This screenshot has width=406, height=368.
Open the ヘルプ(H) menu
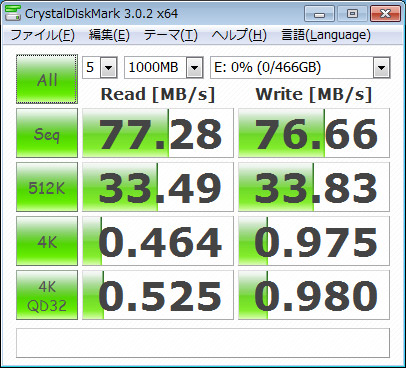pos(239,35)
